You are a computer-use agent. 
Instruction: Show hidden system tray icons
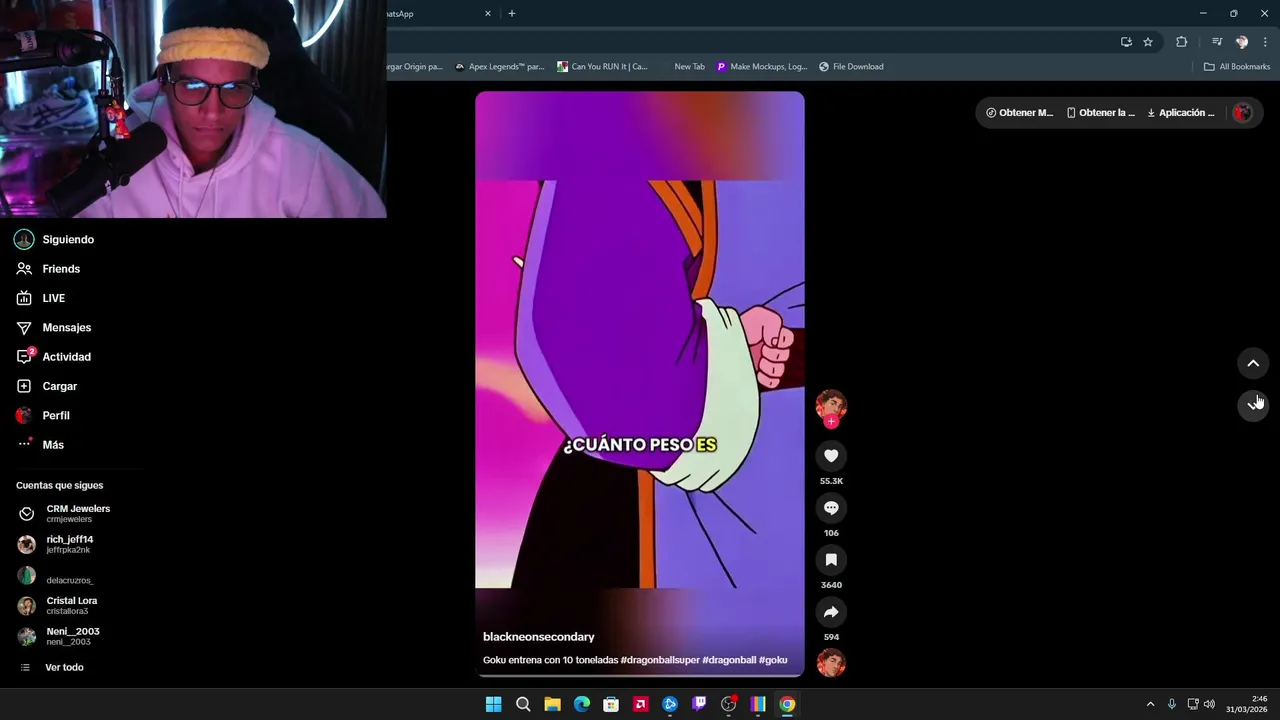coord(1150,704)
